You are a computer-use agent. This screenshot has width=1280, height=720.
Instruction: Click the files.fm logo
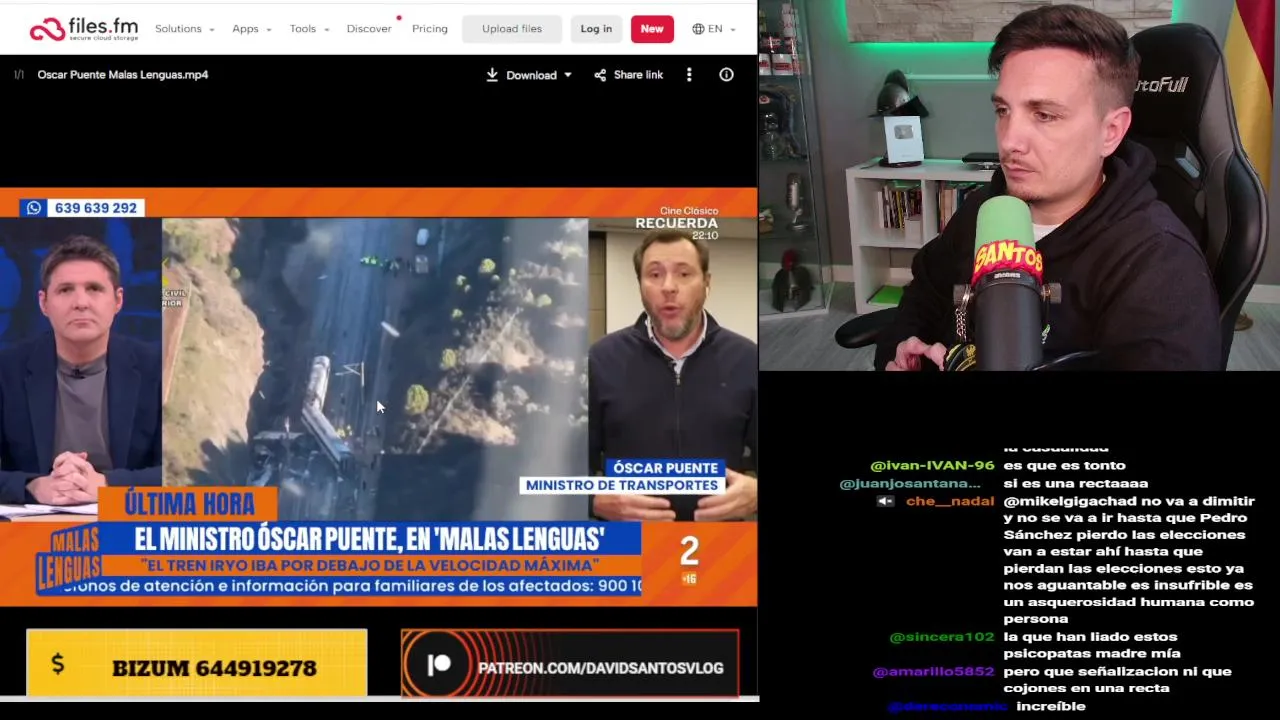(83, 29)
